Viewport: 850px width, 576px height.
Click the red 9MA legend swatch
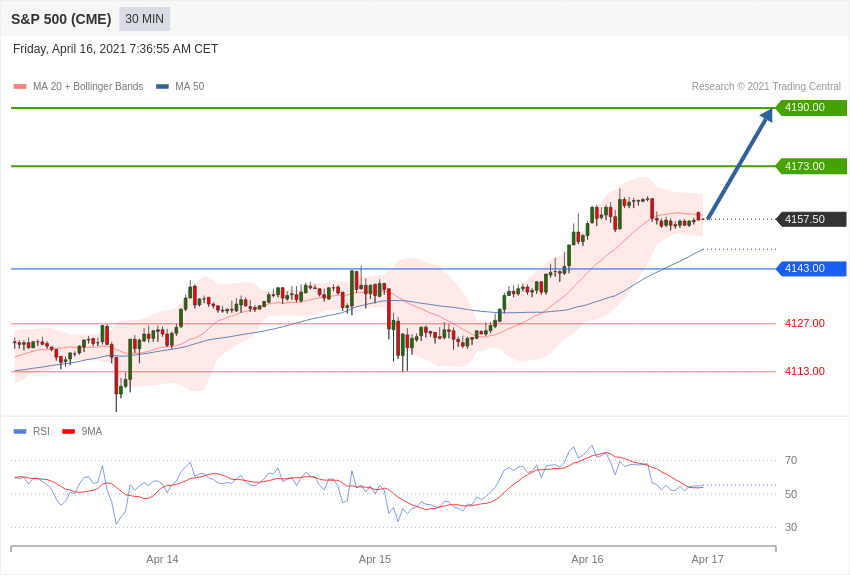pos(68,431)
